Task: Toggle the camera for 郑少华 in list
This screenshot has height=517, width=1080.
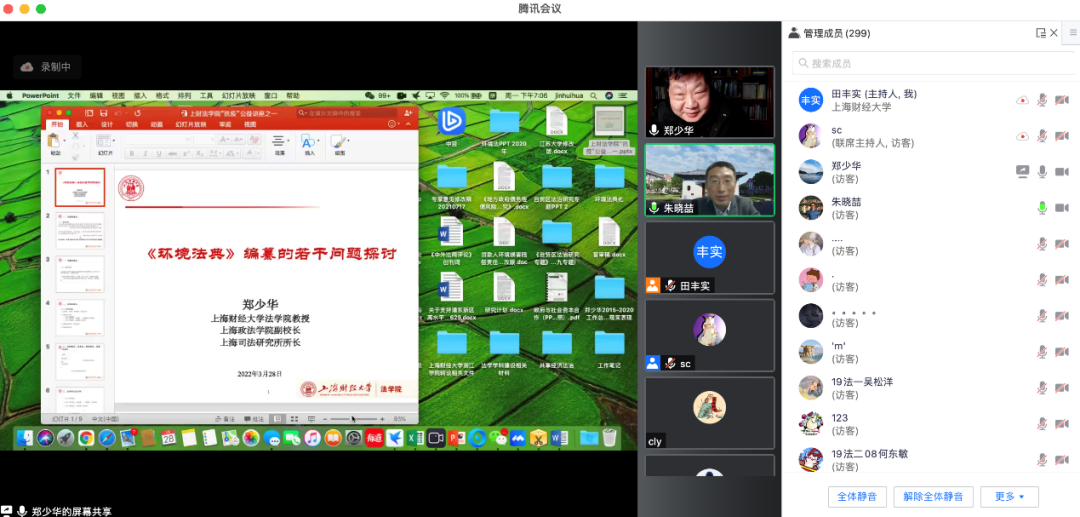Action: (1062, 172)
